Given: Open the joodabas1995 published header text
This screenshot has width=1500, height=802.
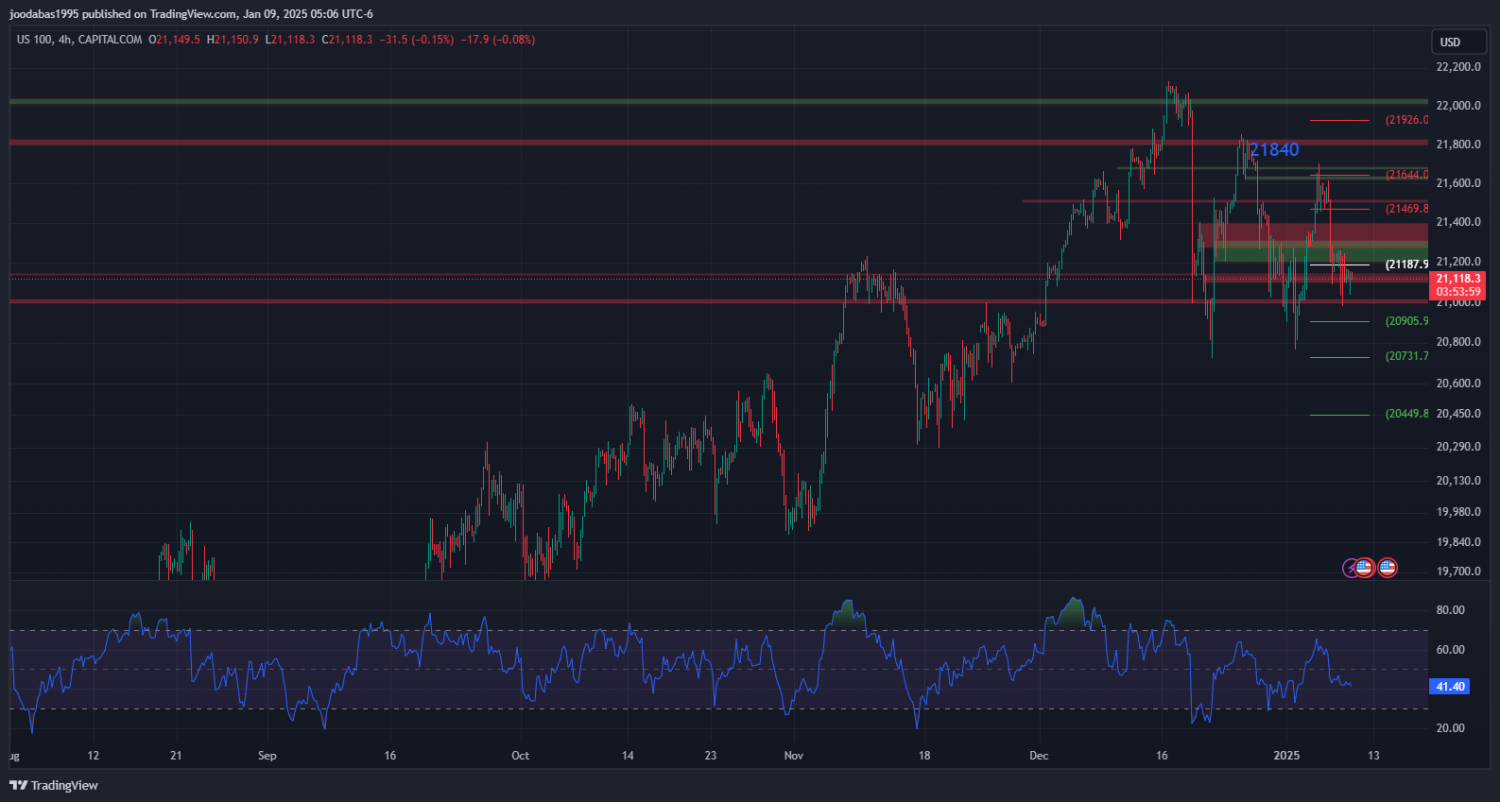Looking at the screenshot, I should [x=191, y=13].
